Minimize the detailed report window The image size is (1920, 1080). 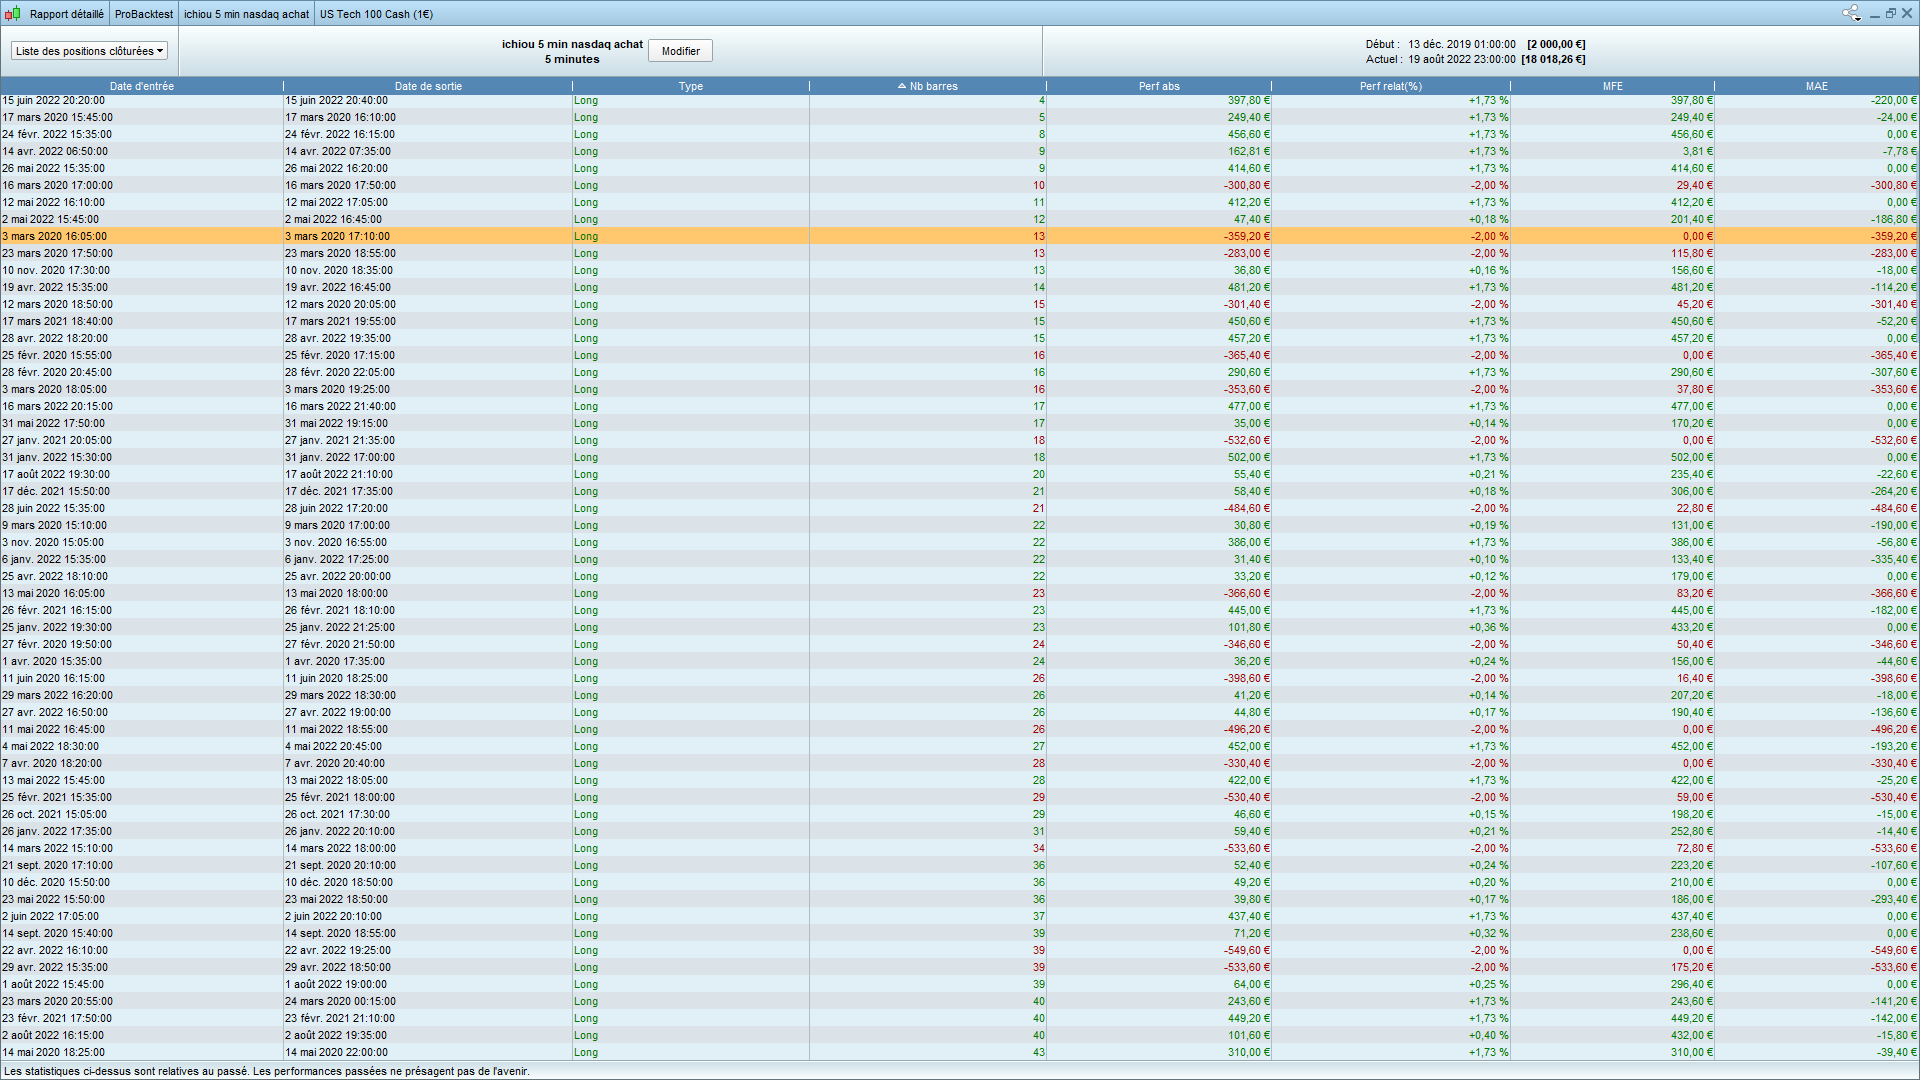pyautogui.click(x=1874, y=13)
